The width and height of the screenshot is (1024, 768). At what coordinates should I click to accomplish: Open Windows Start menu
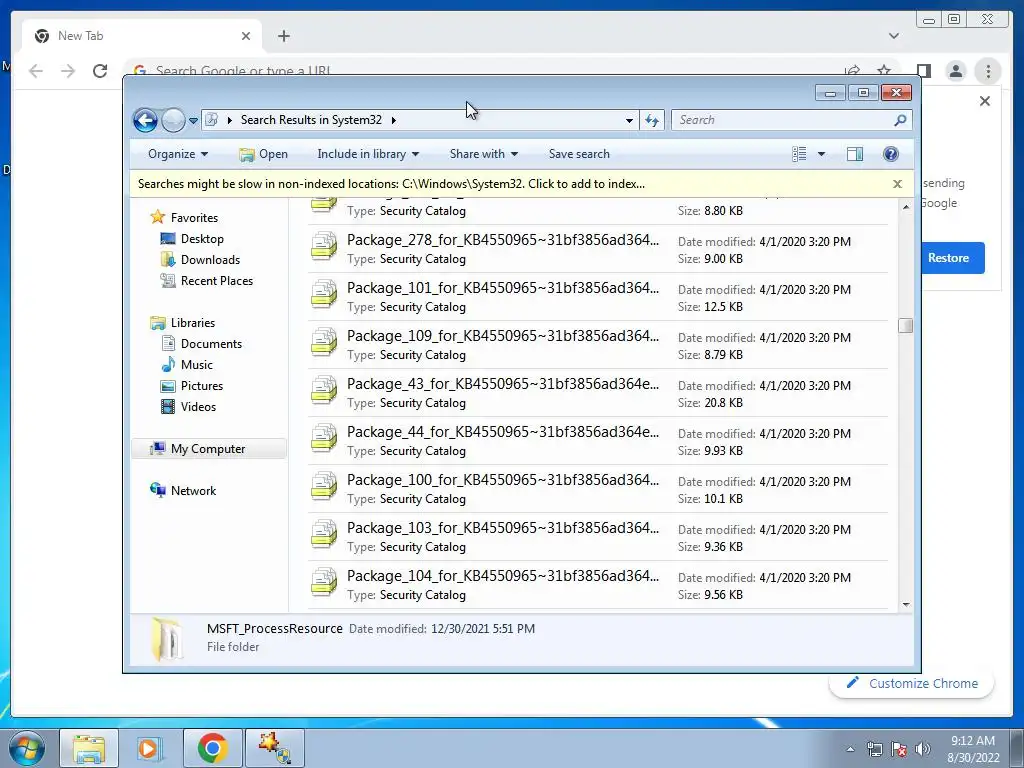click(x=26, y=748)
